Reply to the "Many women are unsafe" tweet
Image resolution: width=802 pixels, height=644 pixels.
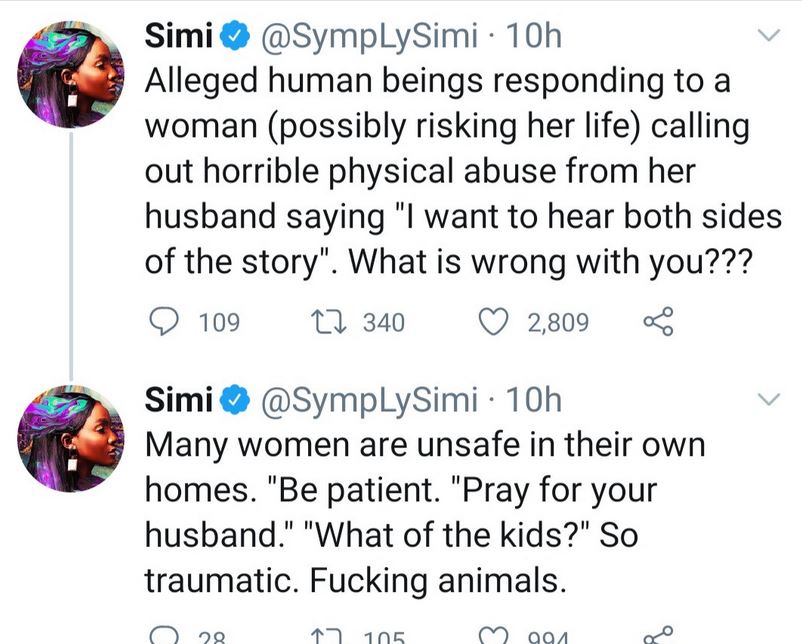pos(161,636)
